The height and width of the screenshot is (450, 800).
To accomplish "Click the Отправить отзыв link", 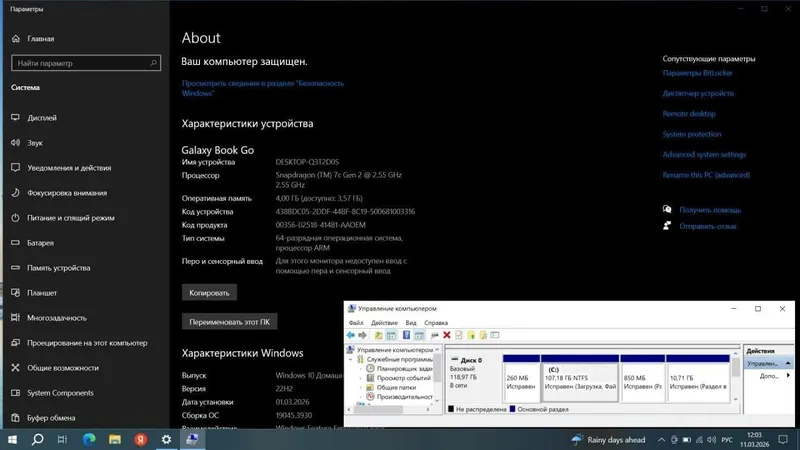I will point(708,226).
